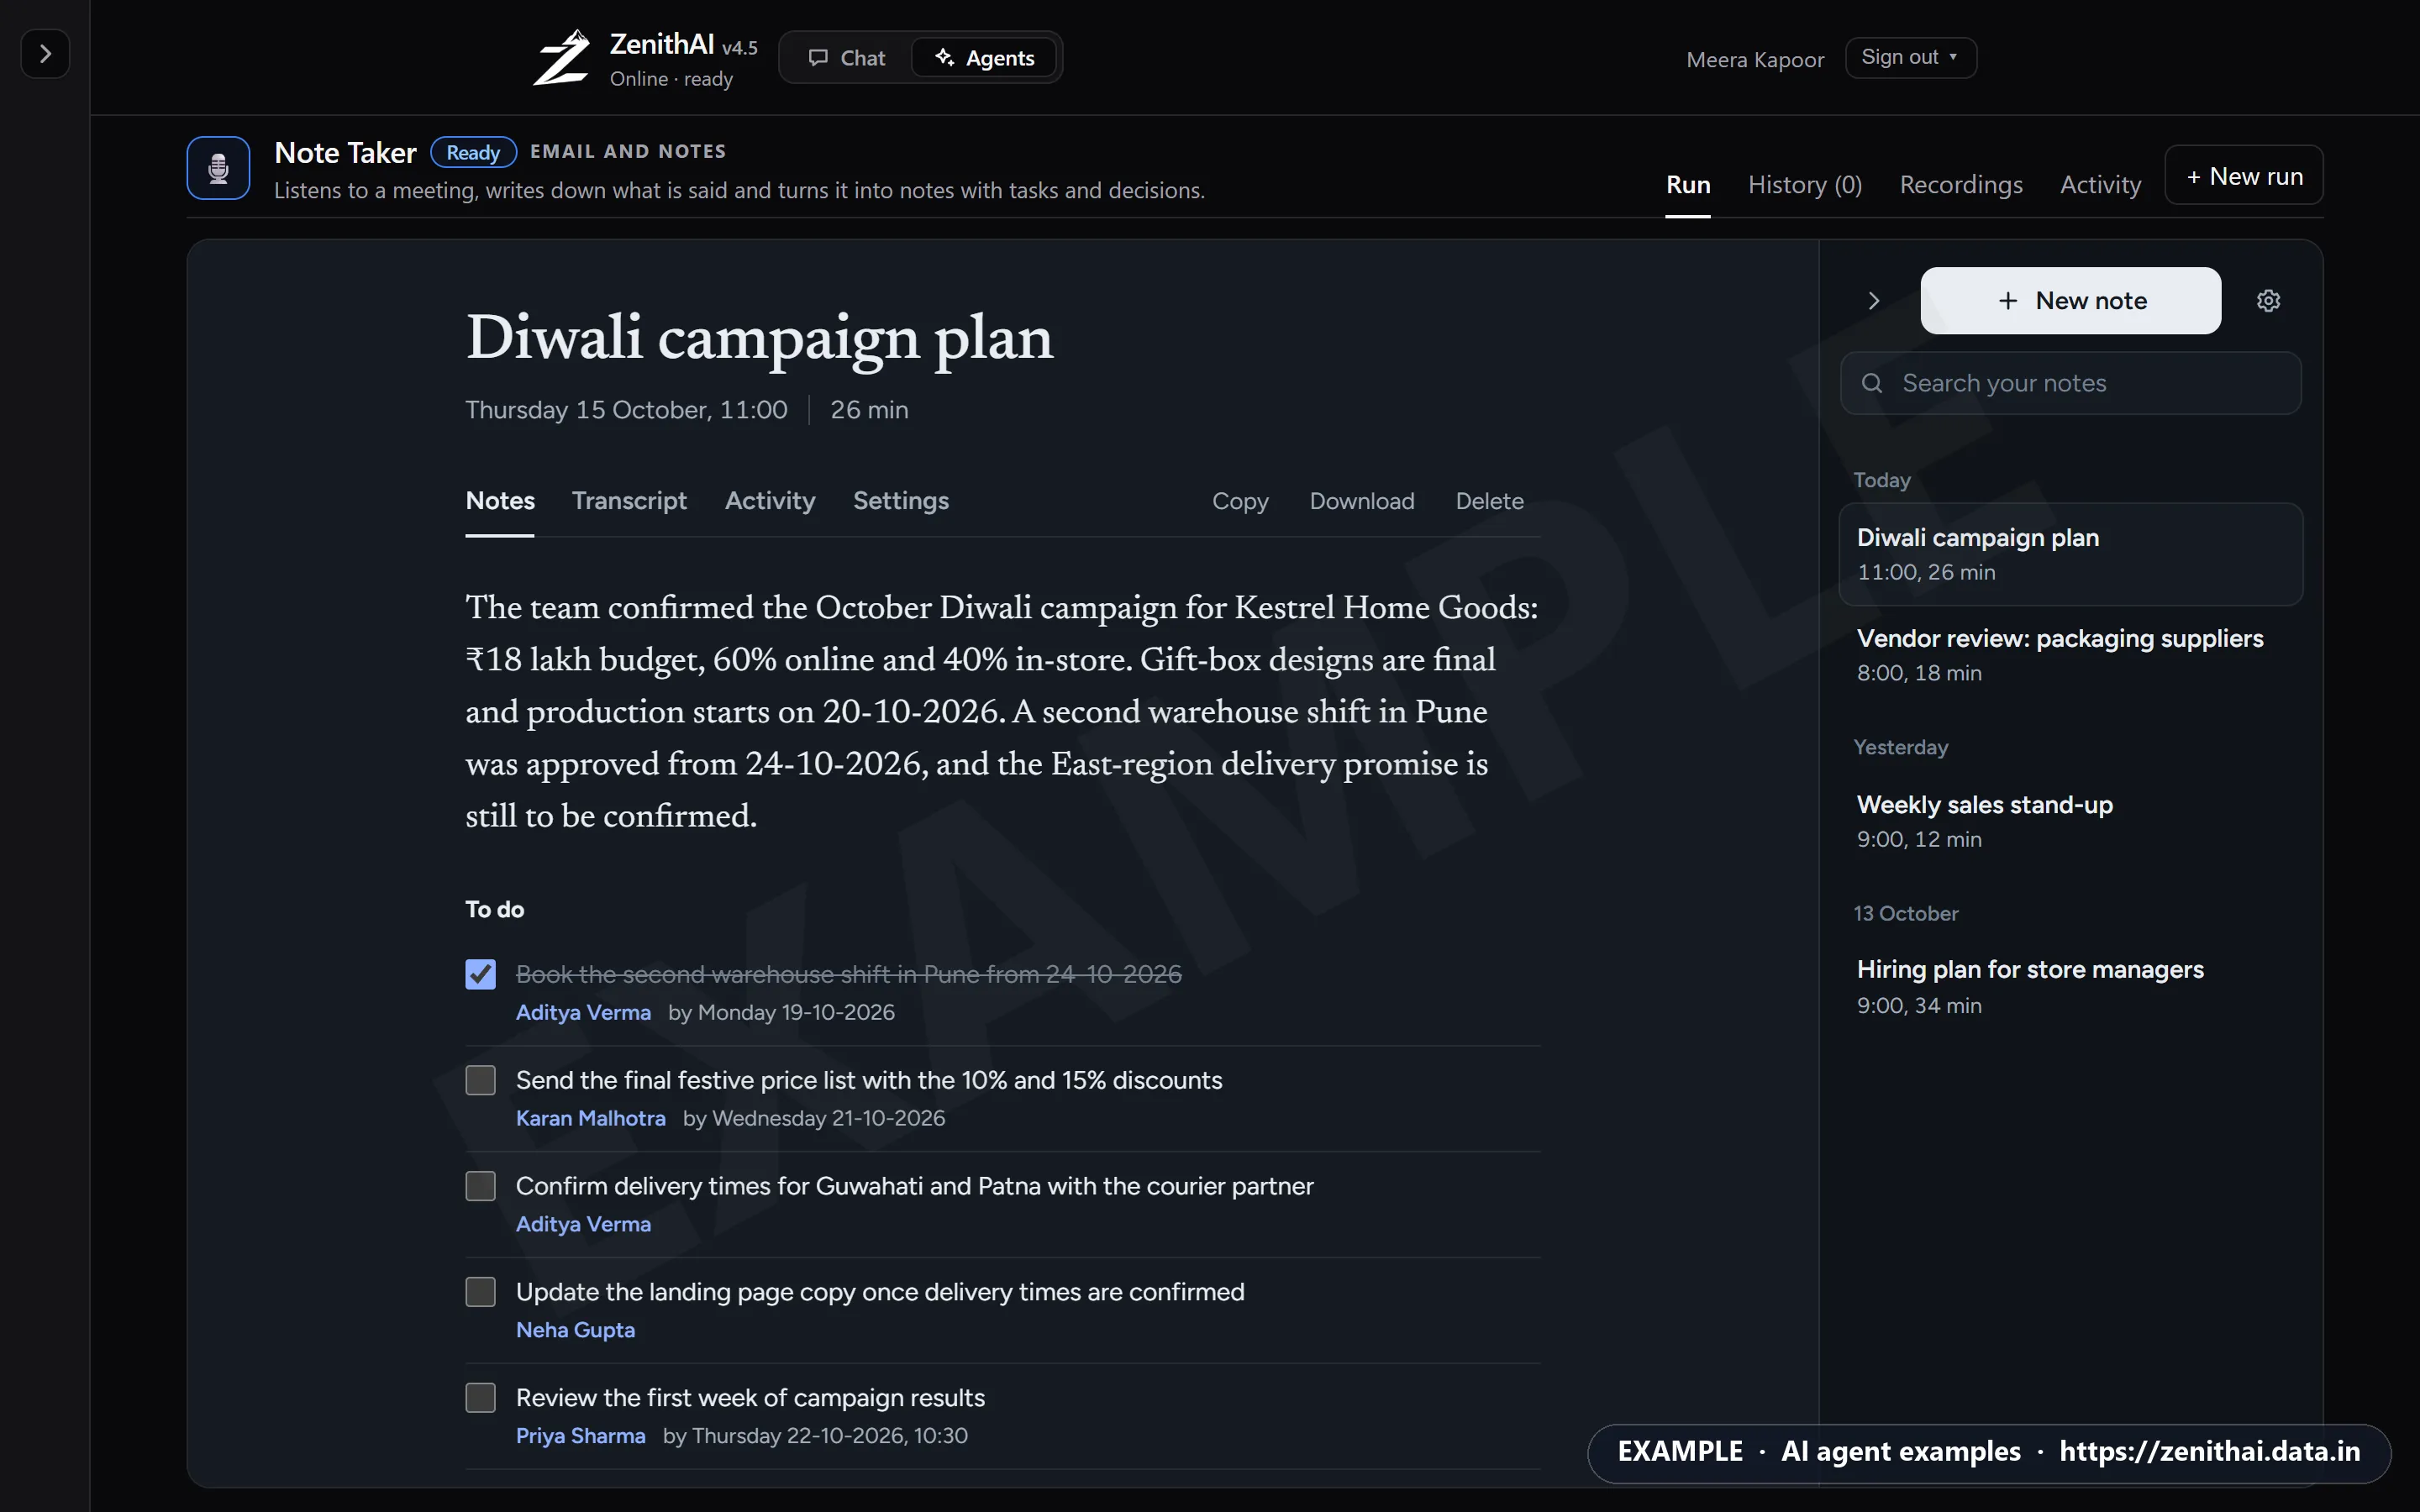This screenshot has height=1512, width=2420.
Task: Check the Send final festive price list task
Action: click(x=481, y=1080)
